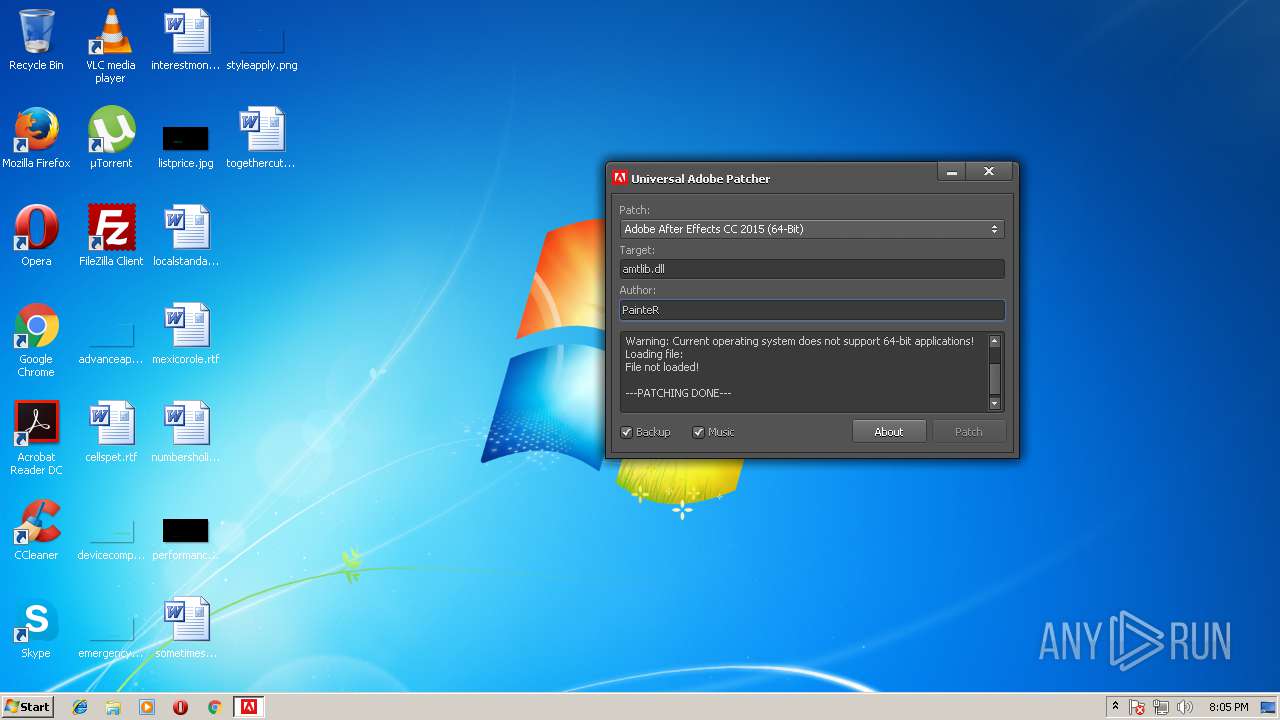Select togethercut Word document icon

coord(261,138)
